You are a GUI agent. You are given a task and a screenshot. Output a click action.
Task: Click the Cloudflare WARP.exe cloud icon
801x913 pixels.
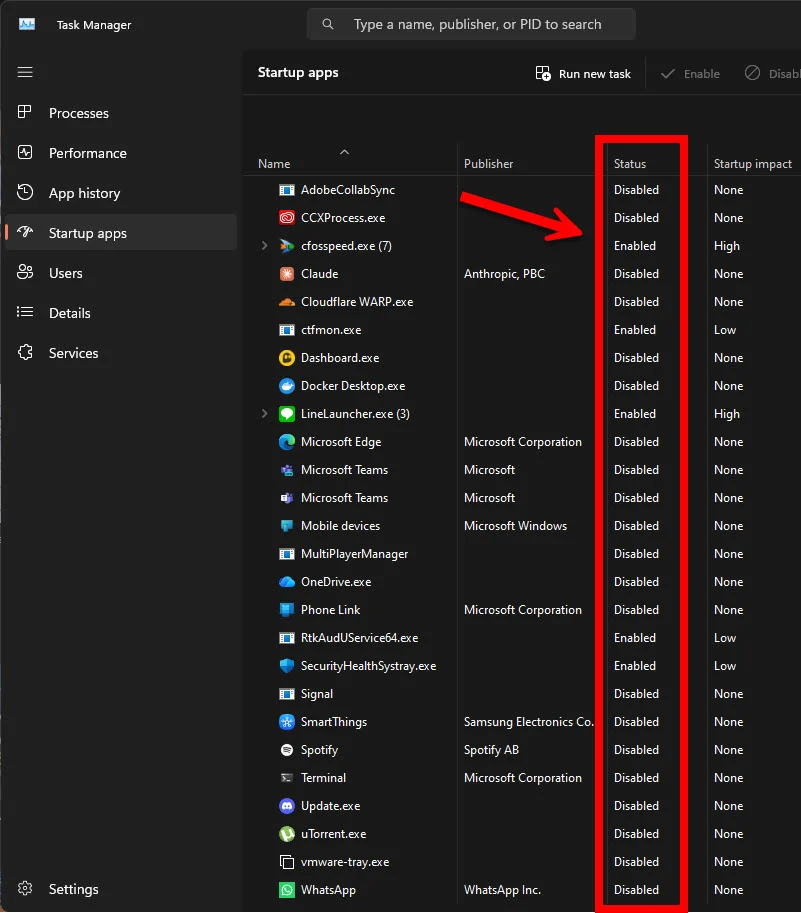coord(287,302)
